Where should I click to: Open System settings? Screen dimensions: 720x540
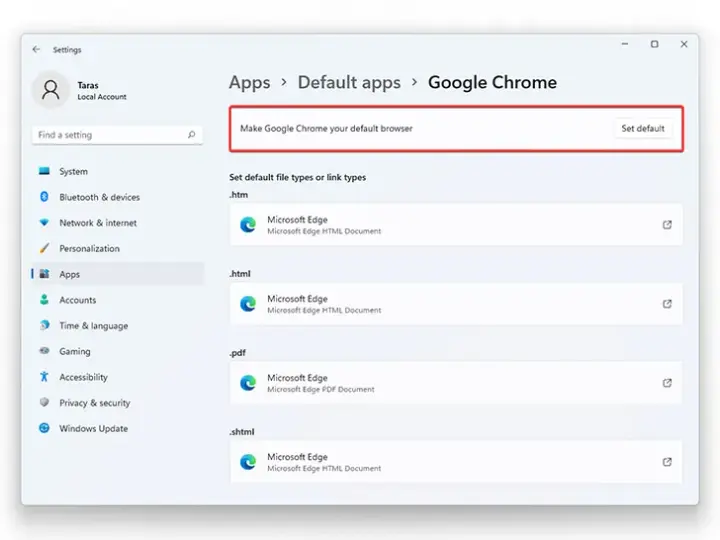(118, 171)
